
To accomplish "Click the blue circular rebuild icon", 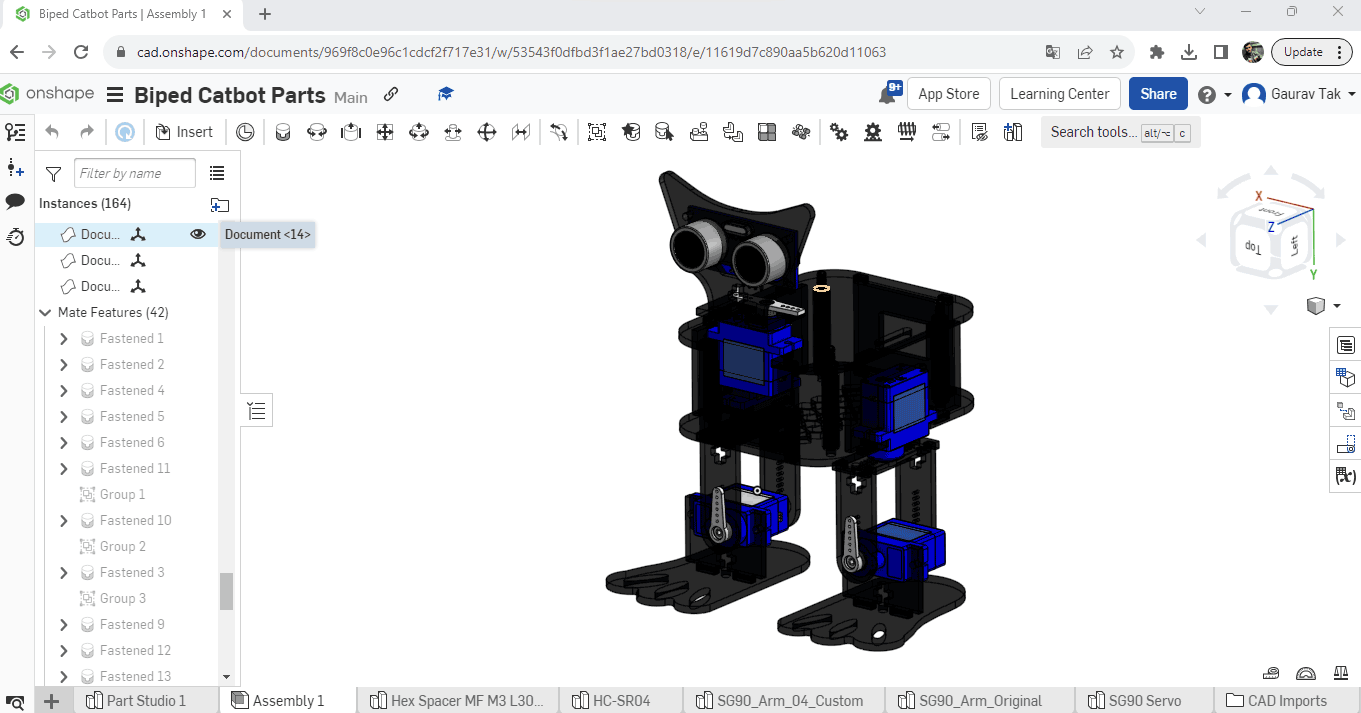I will [x=124, y=132].
